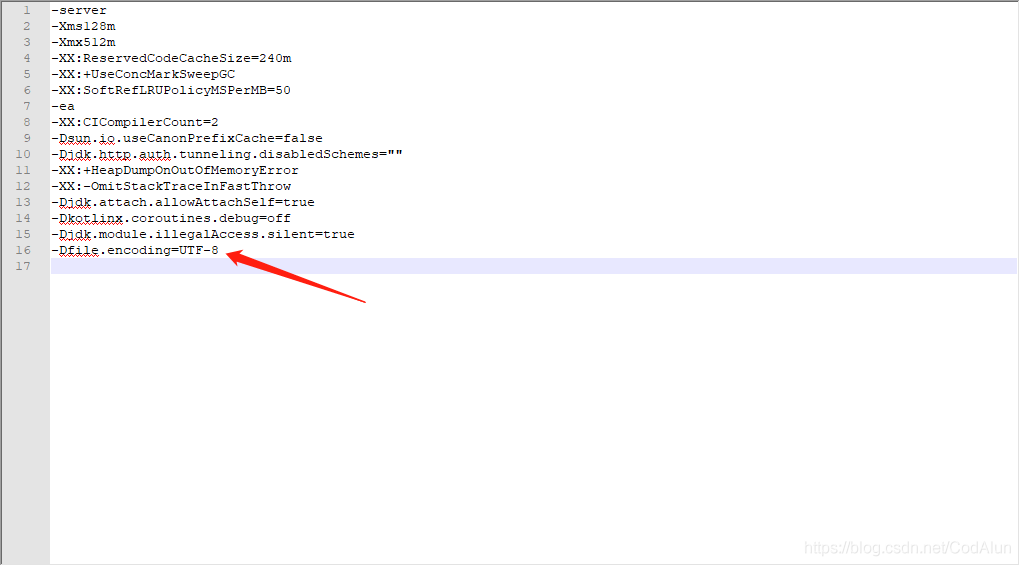1020x566 pixels.
Task: Click the OmitStackTraceInFastThrow line
Action: [x=171, y=186]
